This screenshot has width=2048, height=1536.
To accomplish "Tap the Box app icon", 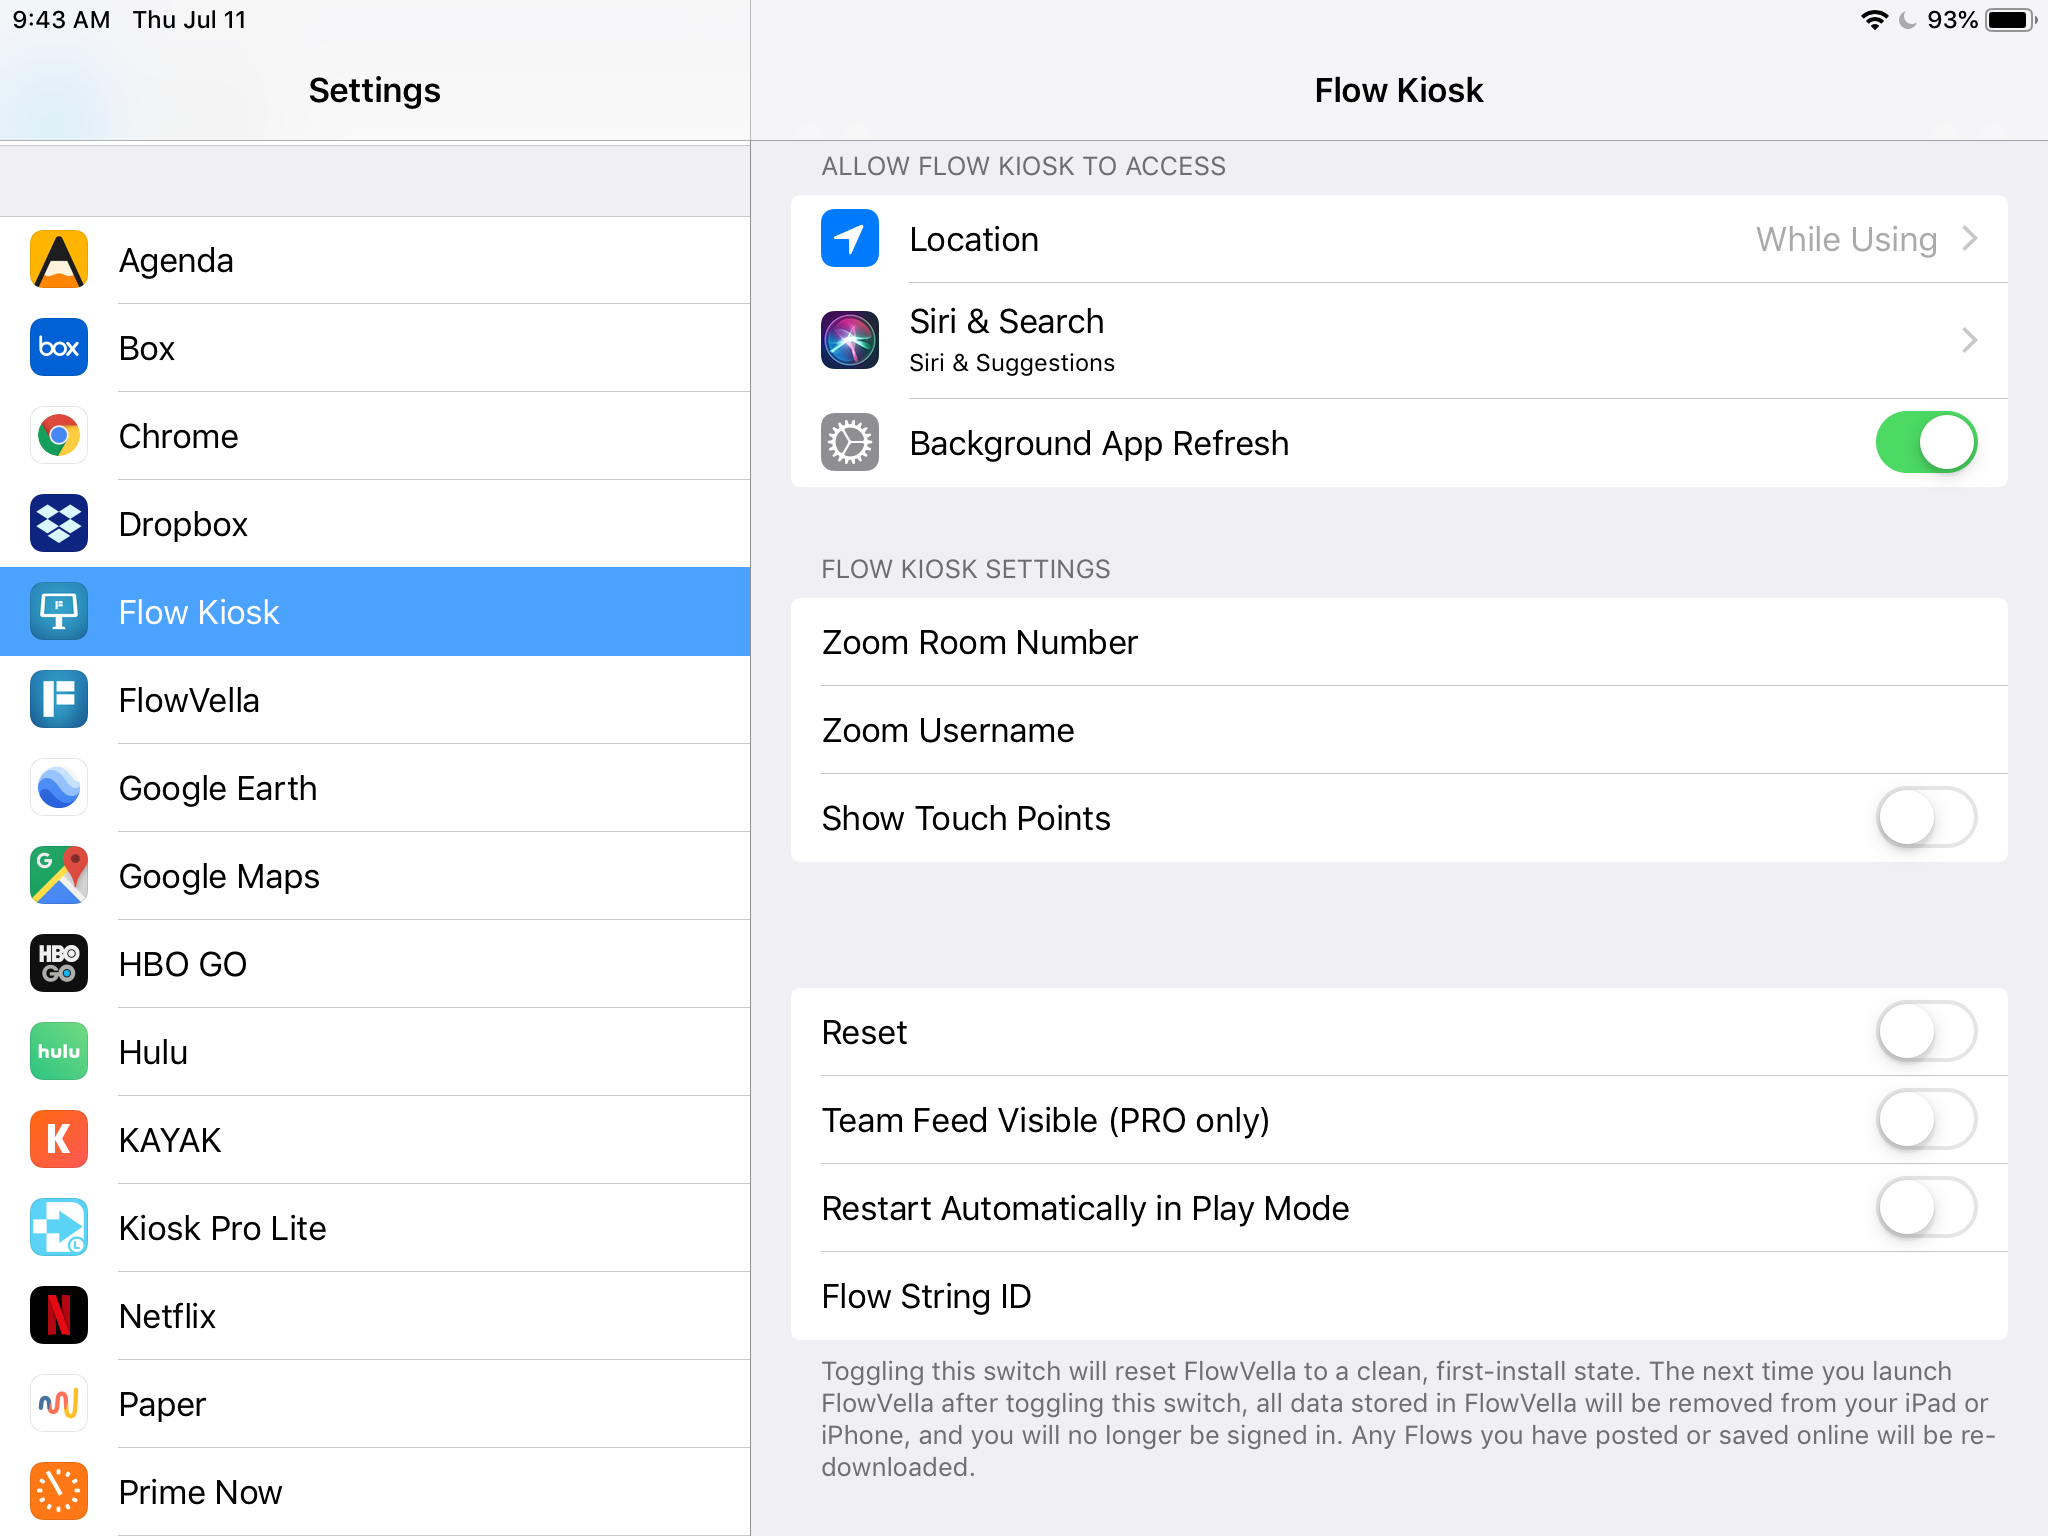I will [59, 348].
